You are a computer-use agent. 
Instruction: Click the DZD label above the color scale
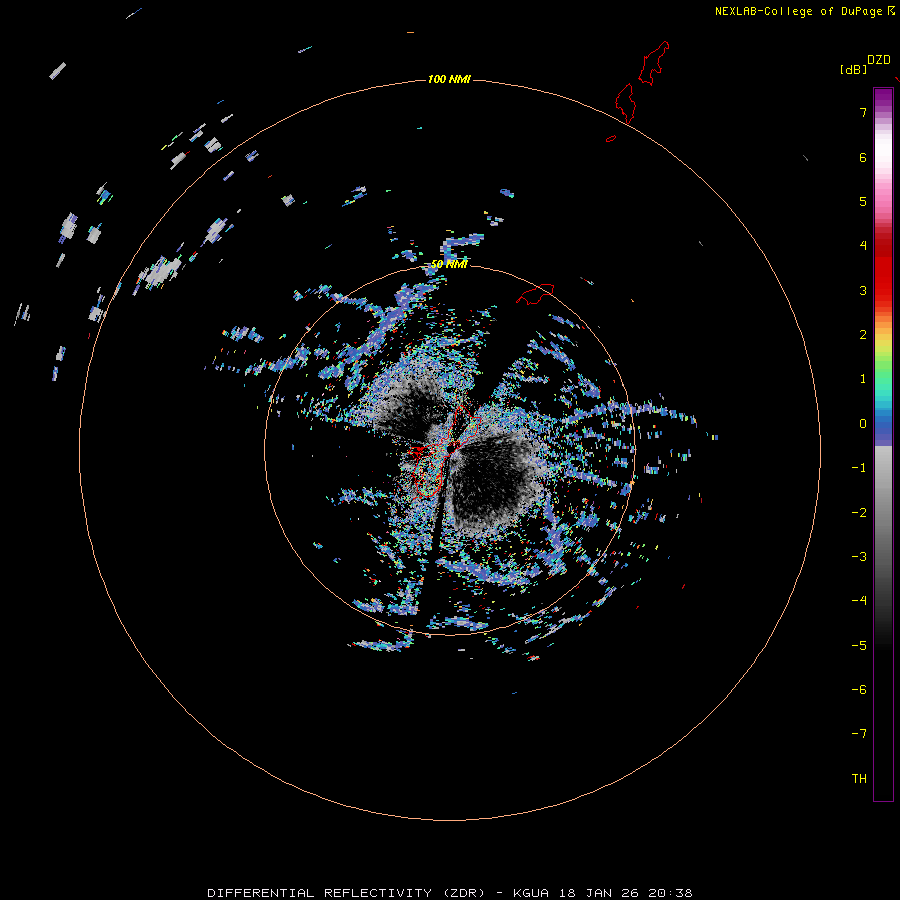pos(879,60)
